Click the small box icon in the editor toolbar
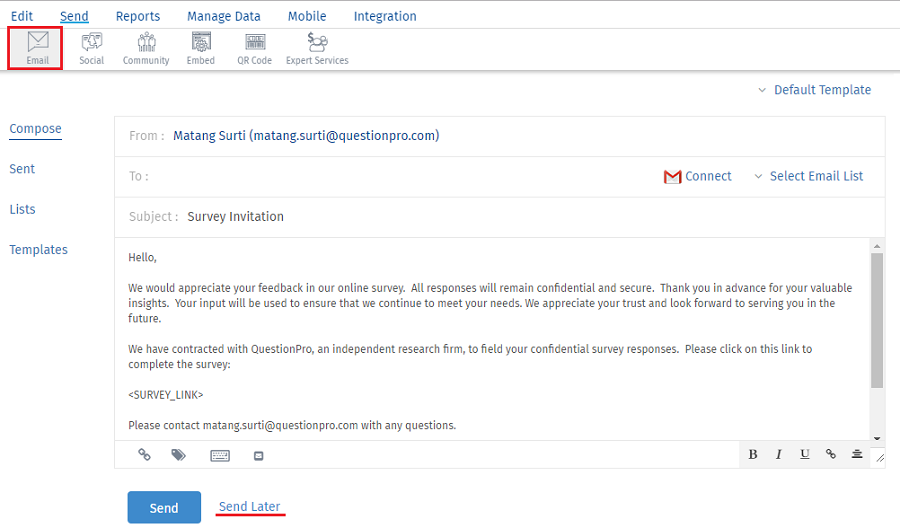Image resolution: width=900 pixels, height=528 pixels. [x=259, y=456]
